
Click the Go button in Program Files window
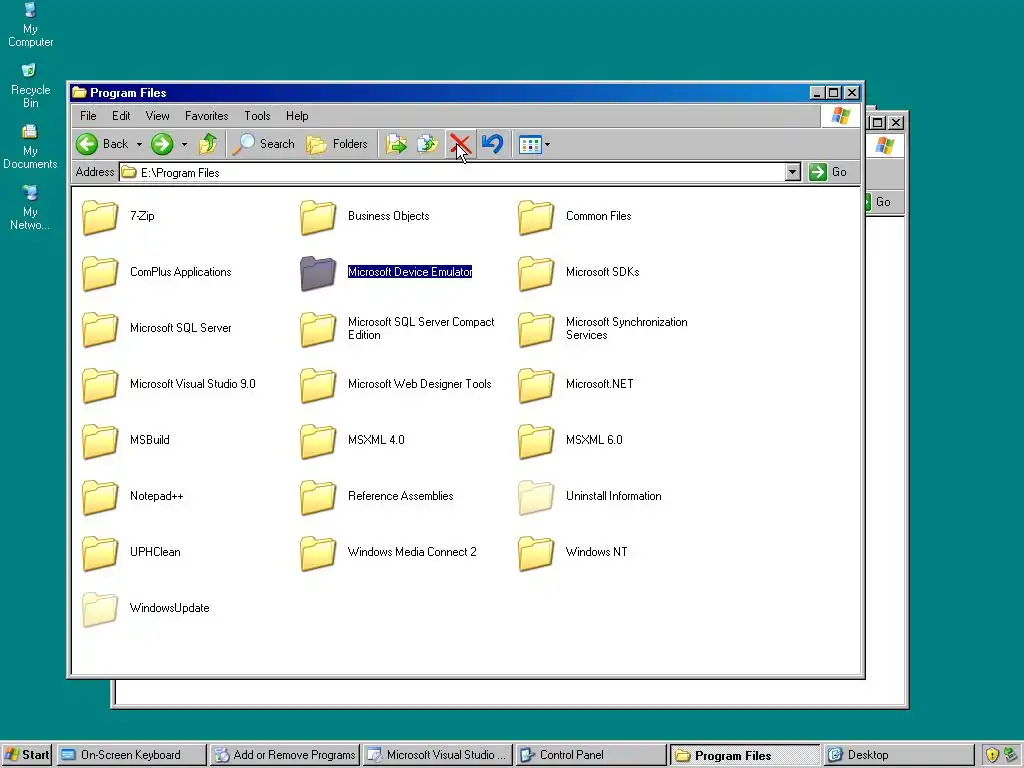828,172
